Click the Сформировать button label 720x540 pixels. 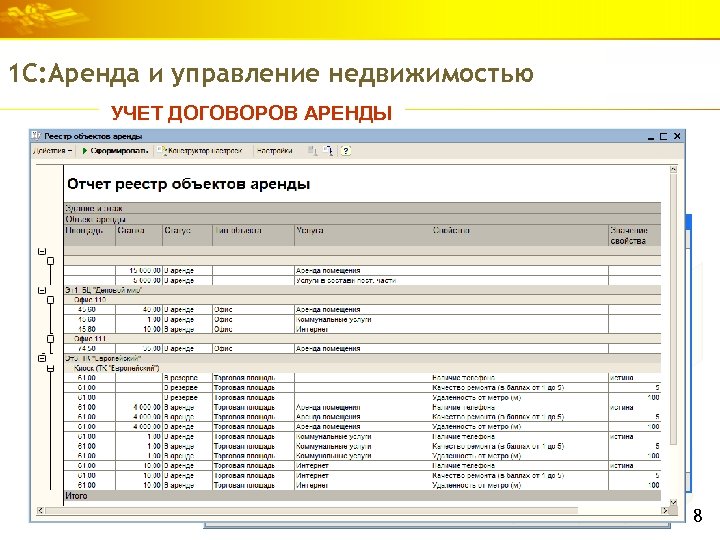tap(119, 151)
